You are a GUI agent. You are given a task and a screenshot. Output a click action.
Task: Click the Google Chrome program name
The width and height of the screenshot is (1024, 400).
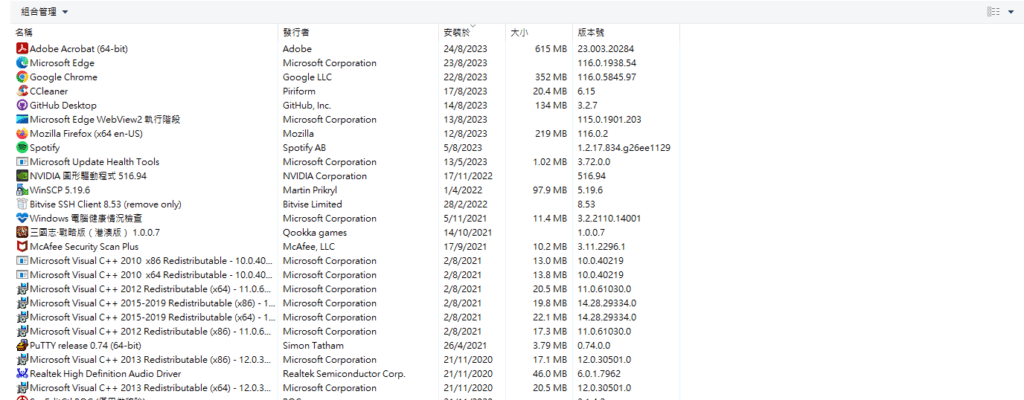63,77
